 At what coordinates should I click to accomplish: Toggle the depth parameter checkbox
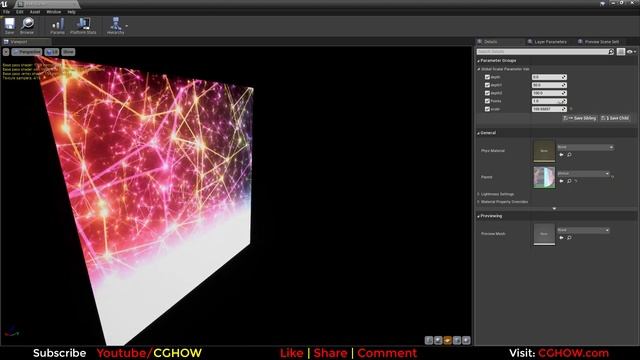coord(487,77)
